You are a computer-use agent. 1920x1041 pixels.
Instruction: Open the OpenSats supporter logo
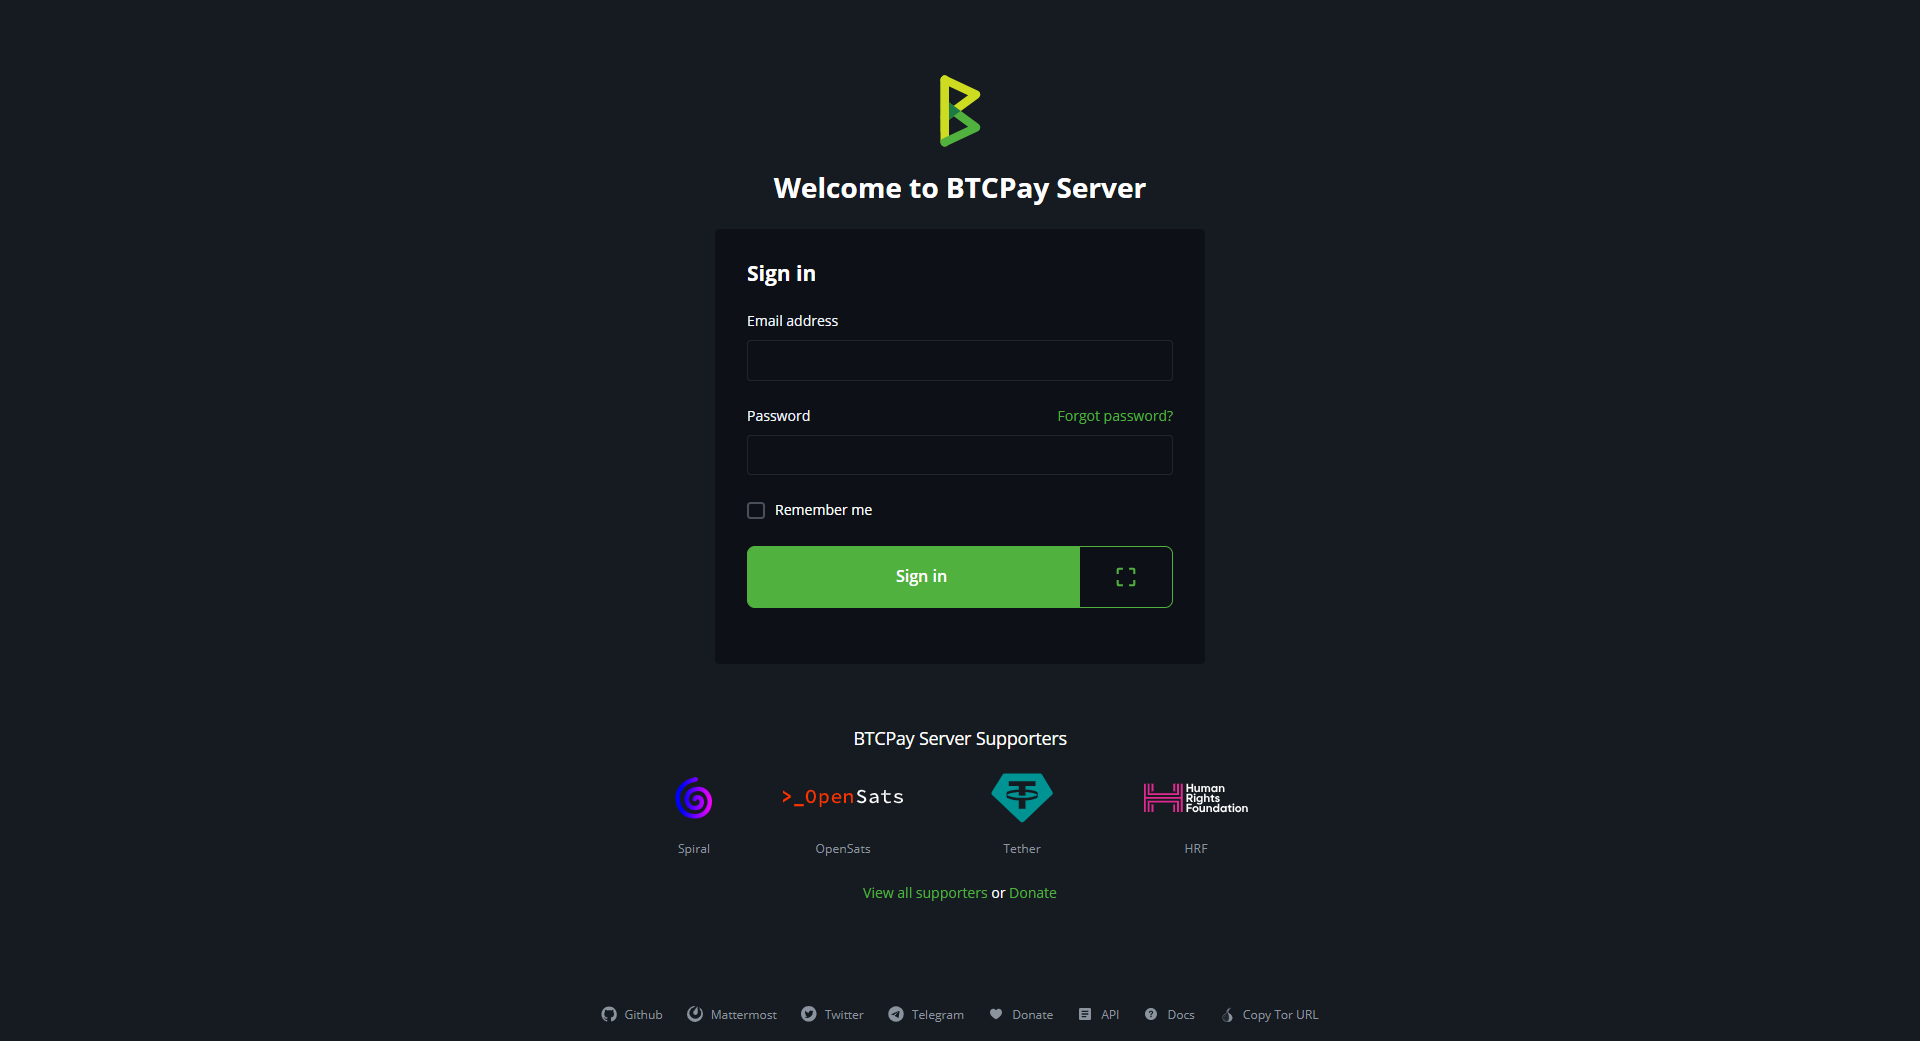click(x=843, y=797)
